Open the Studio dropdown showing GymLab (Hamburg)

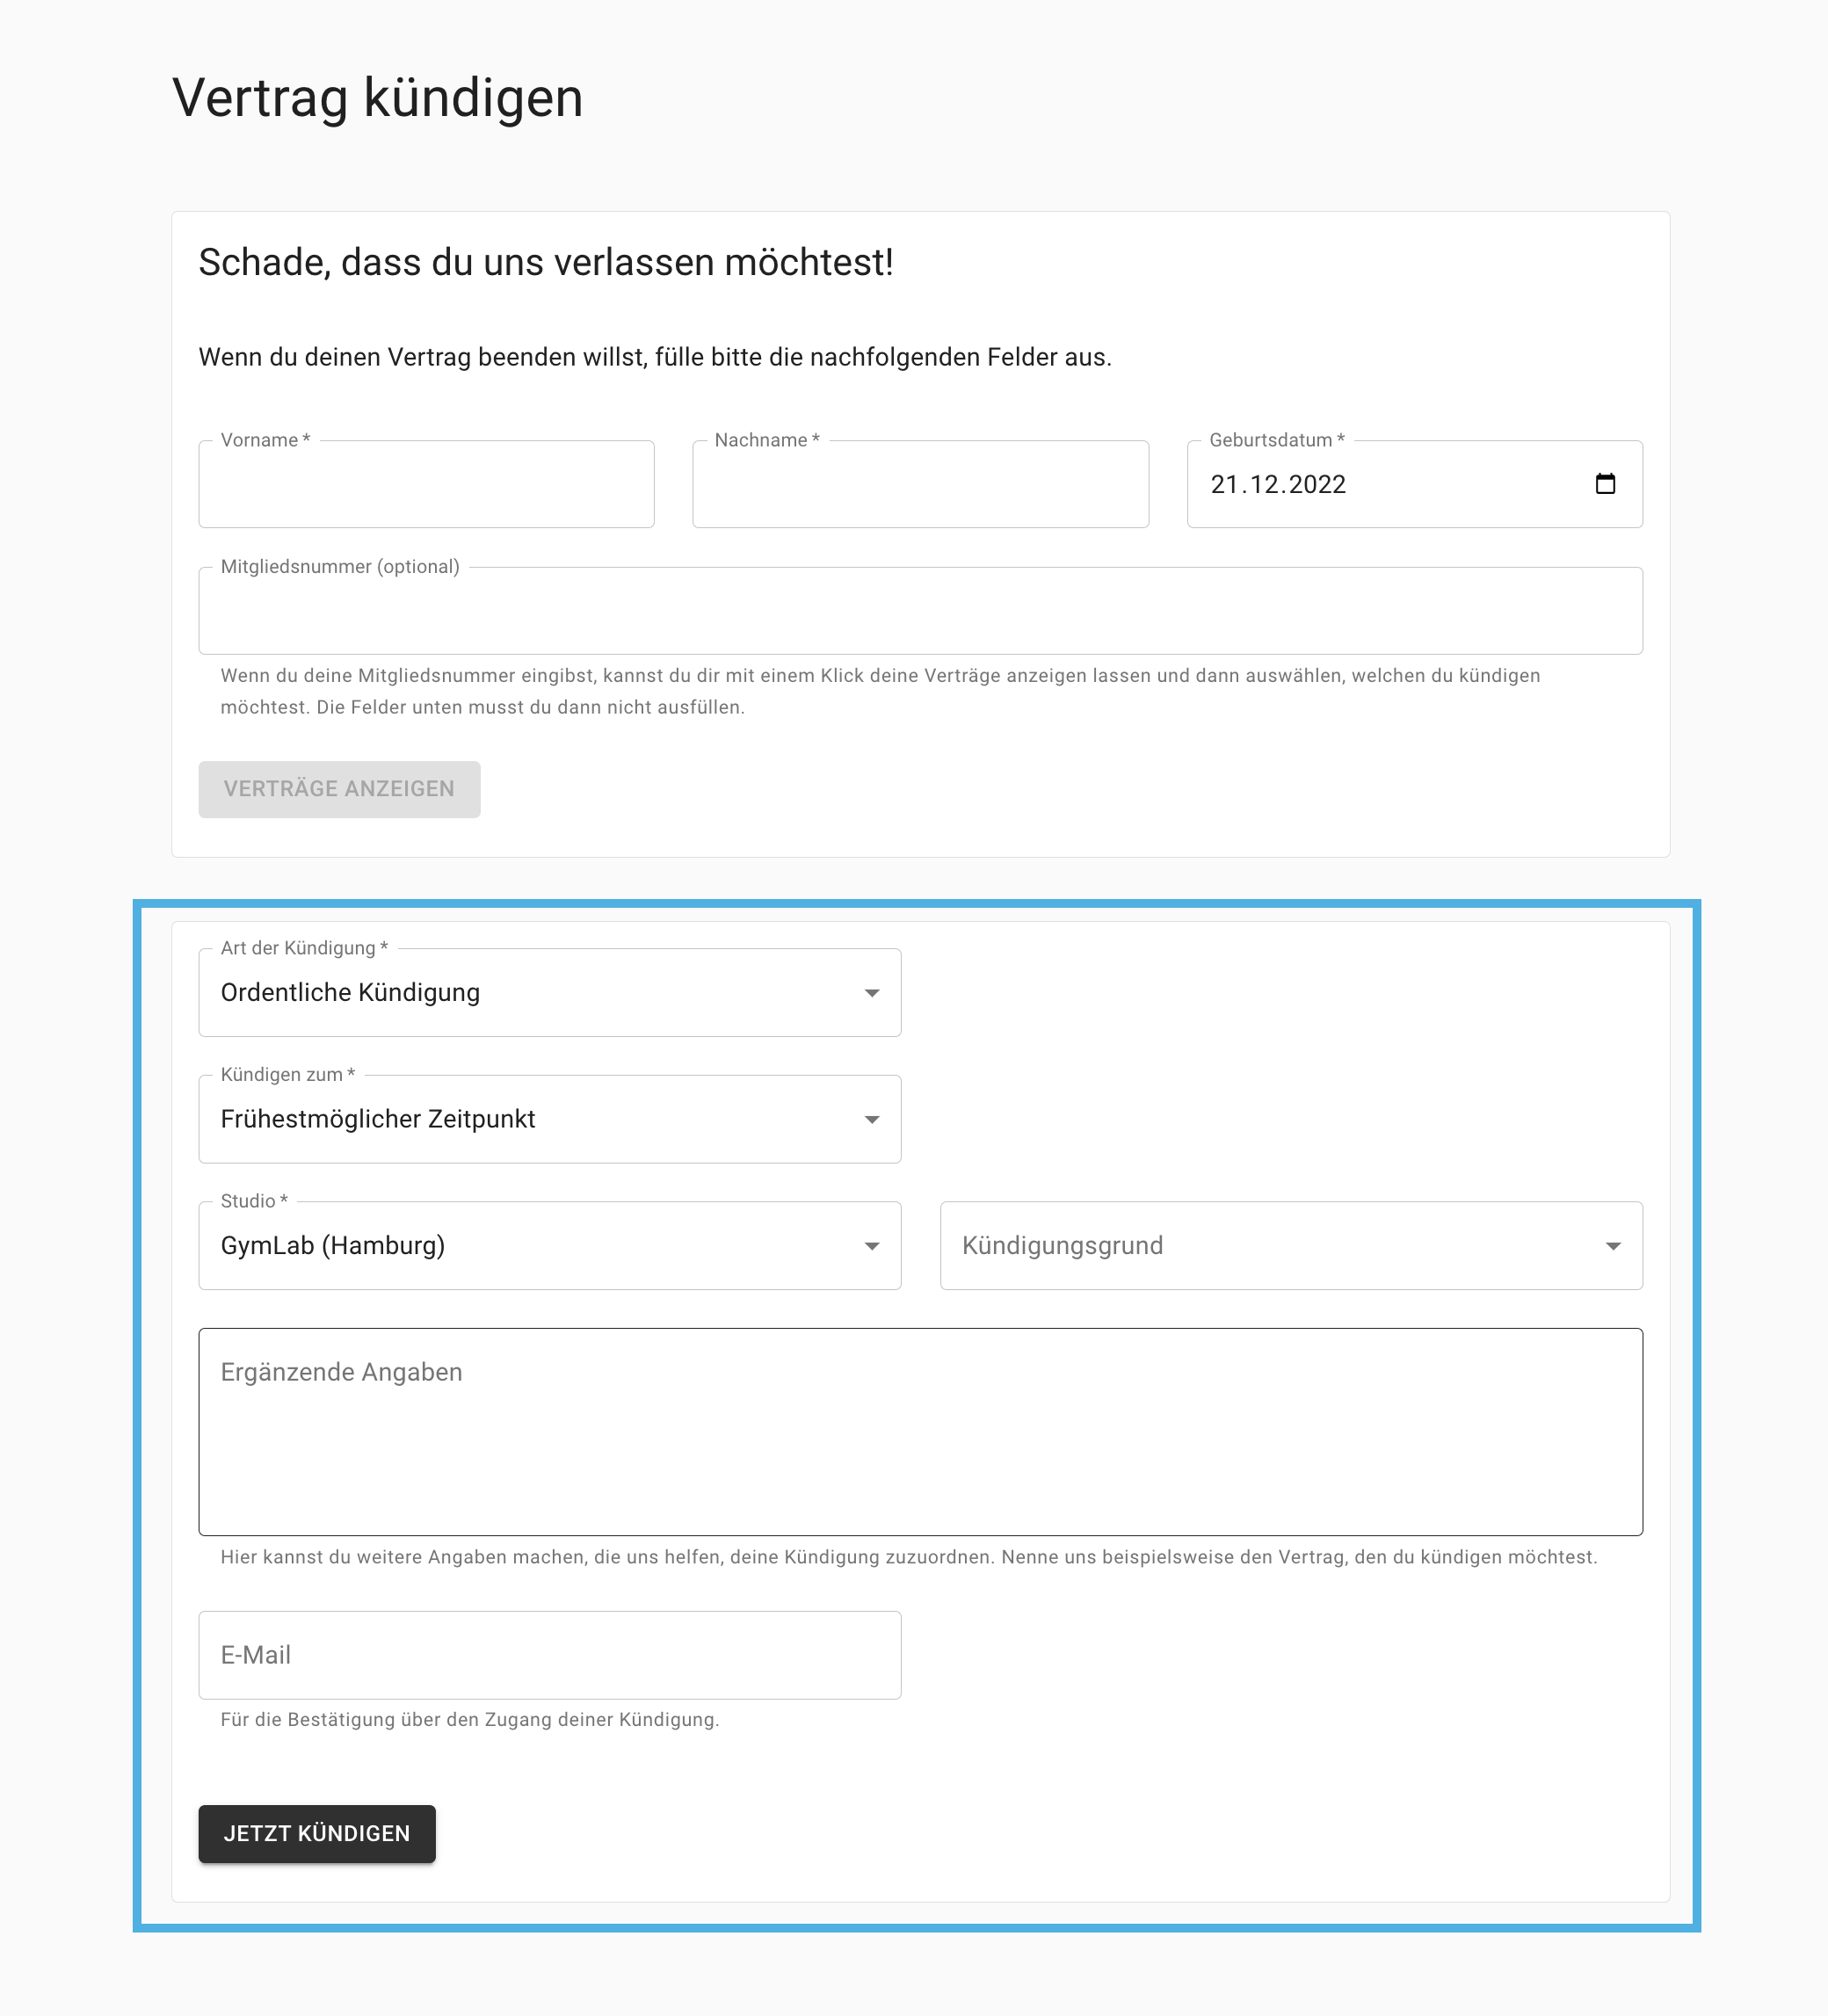(550, 1246)
